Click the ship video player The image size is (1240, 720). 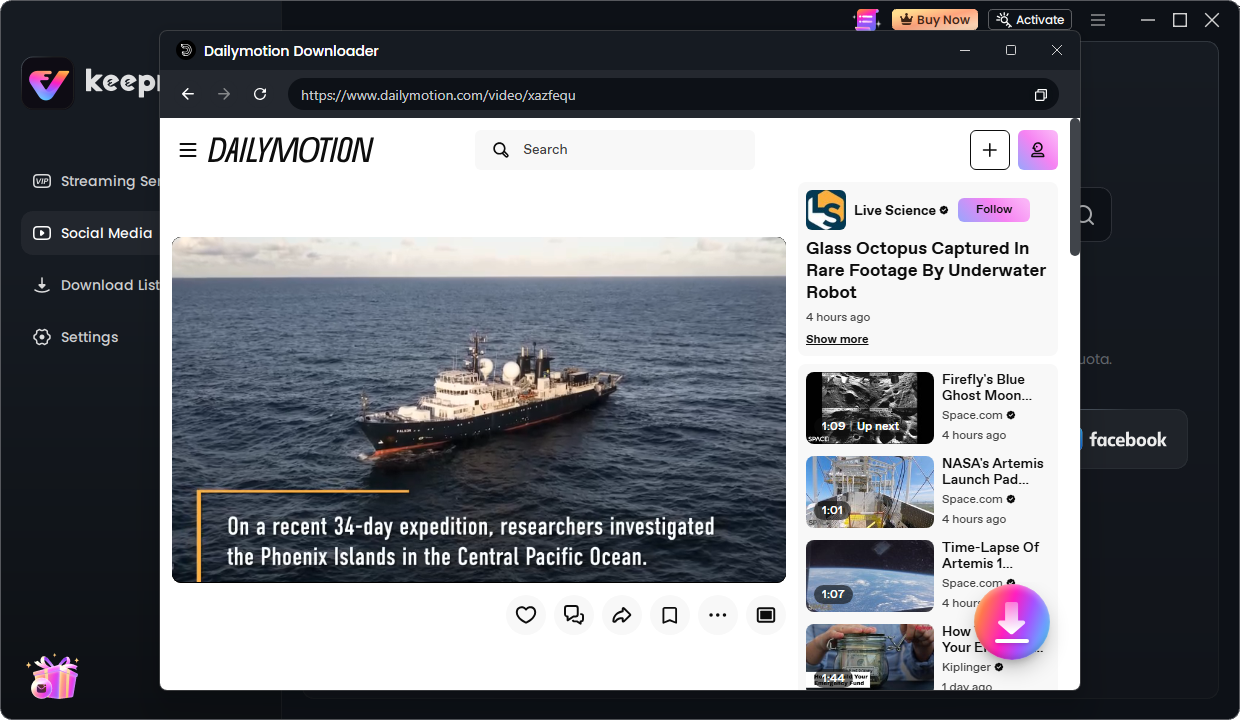[x=479, y=410]
